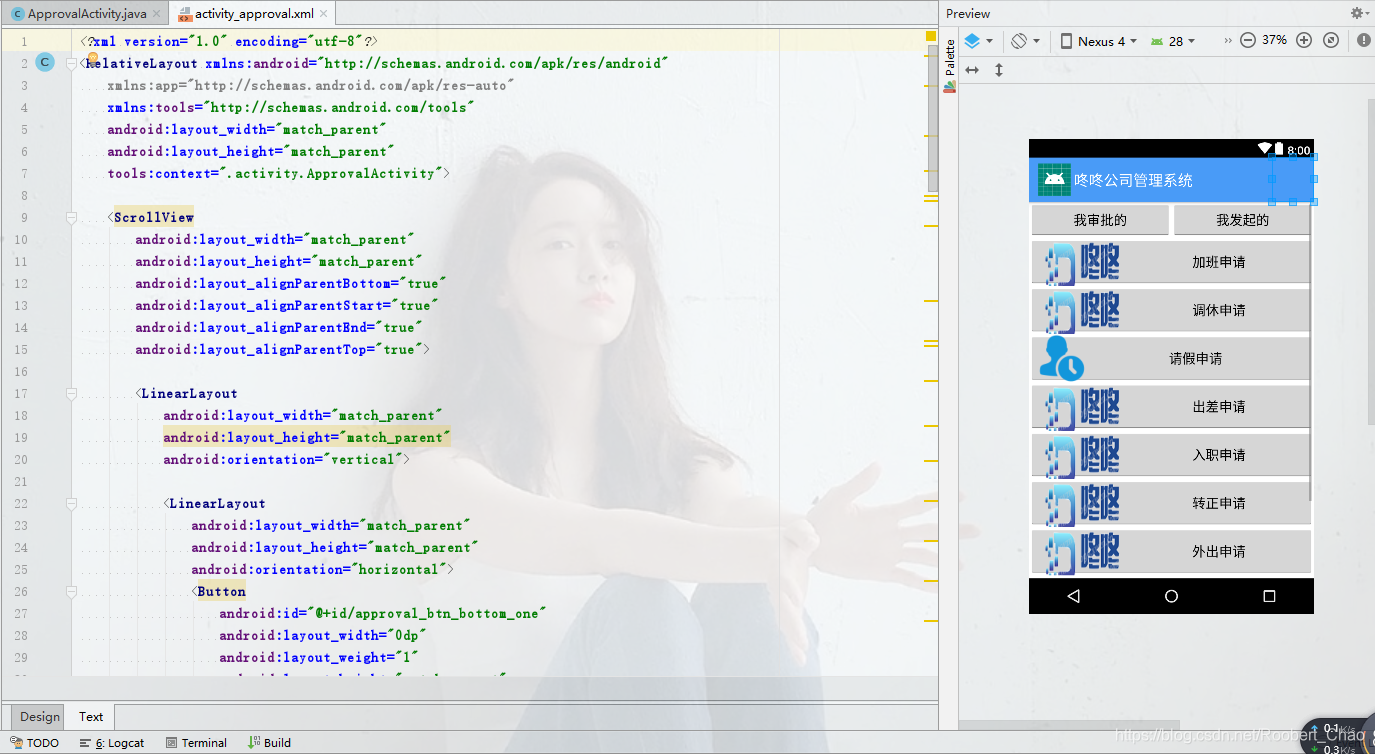The height and width of the screenshot is (754, 1375).
Task: Click the highlighted layout_height line 19
Action: [307, 437]
